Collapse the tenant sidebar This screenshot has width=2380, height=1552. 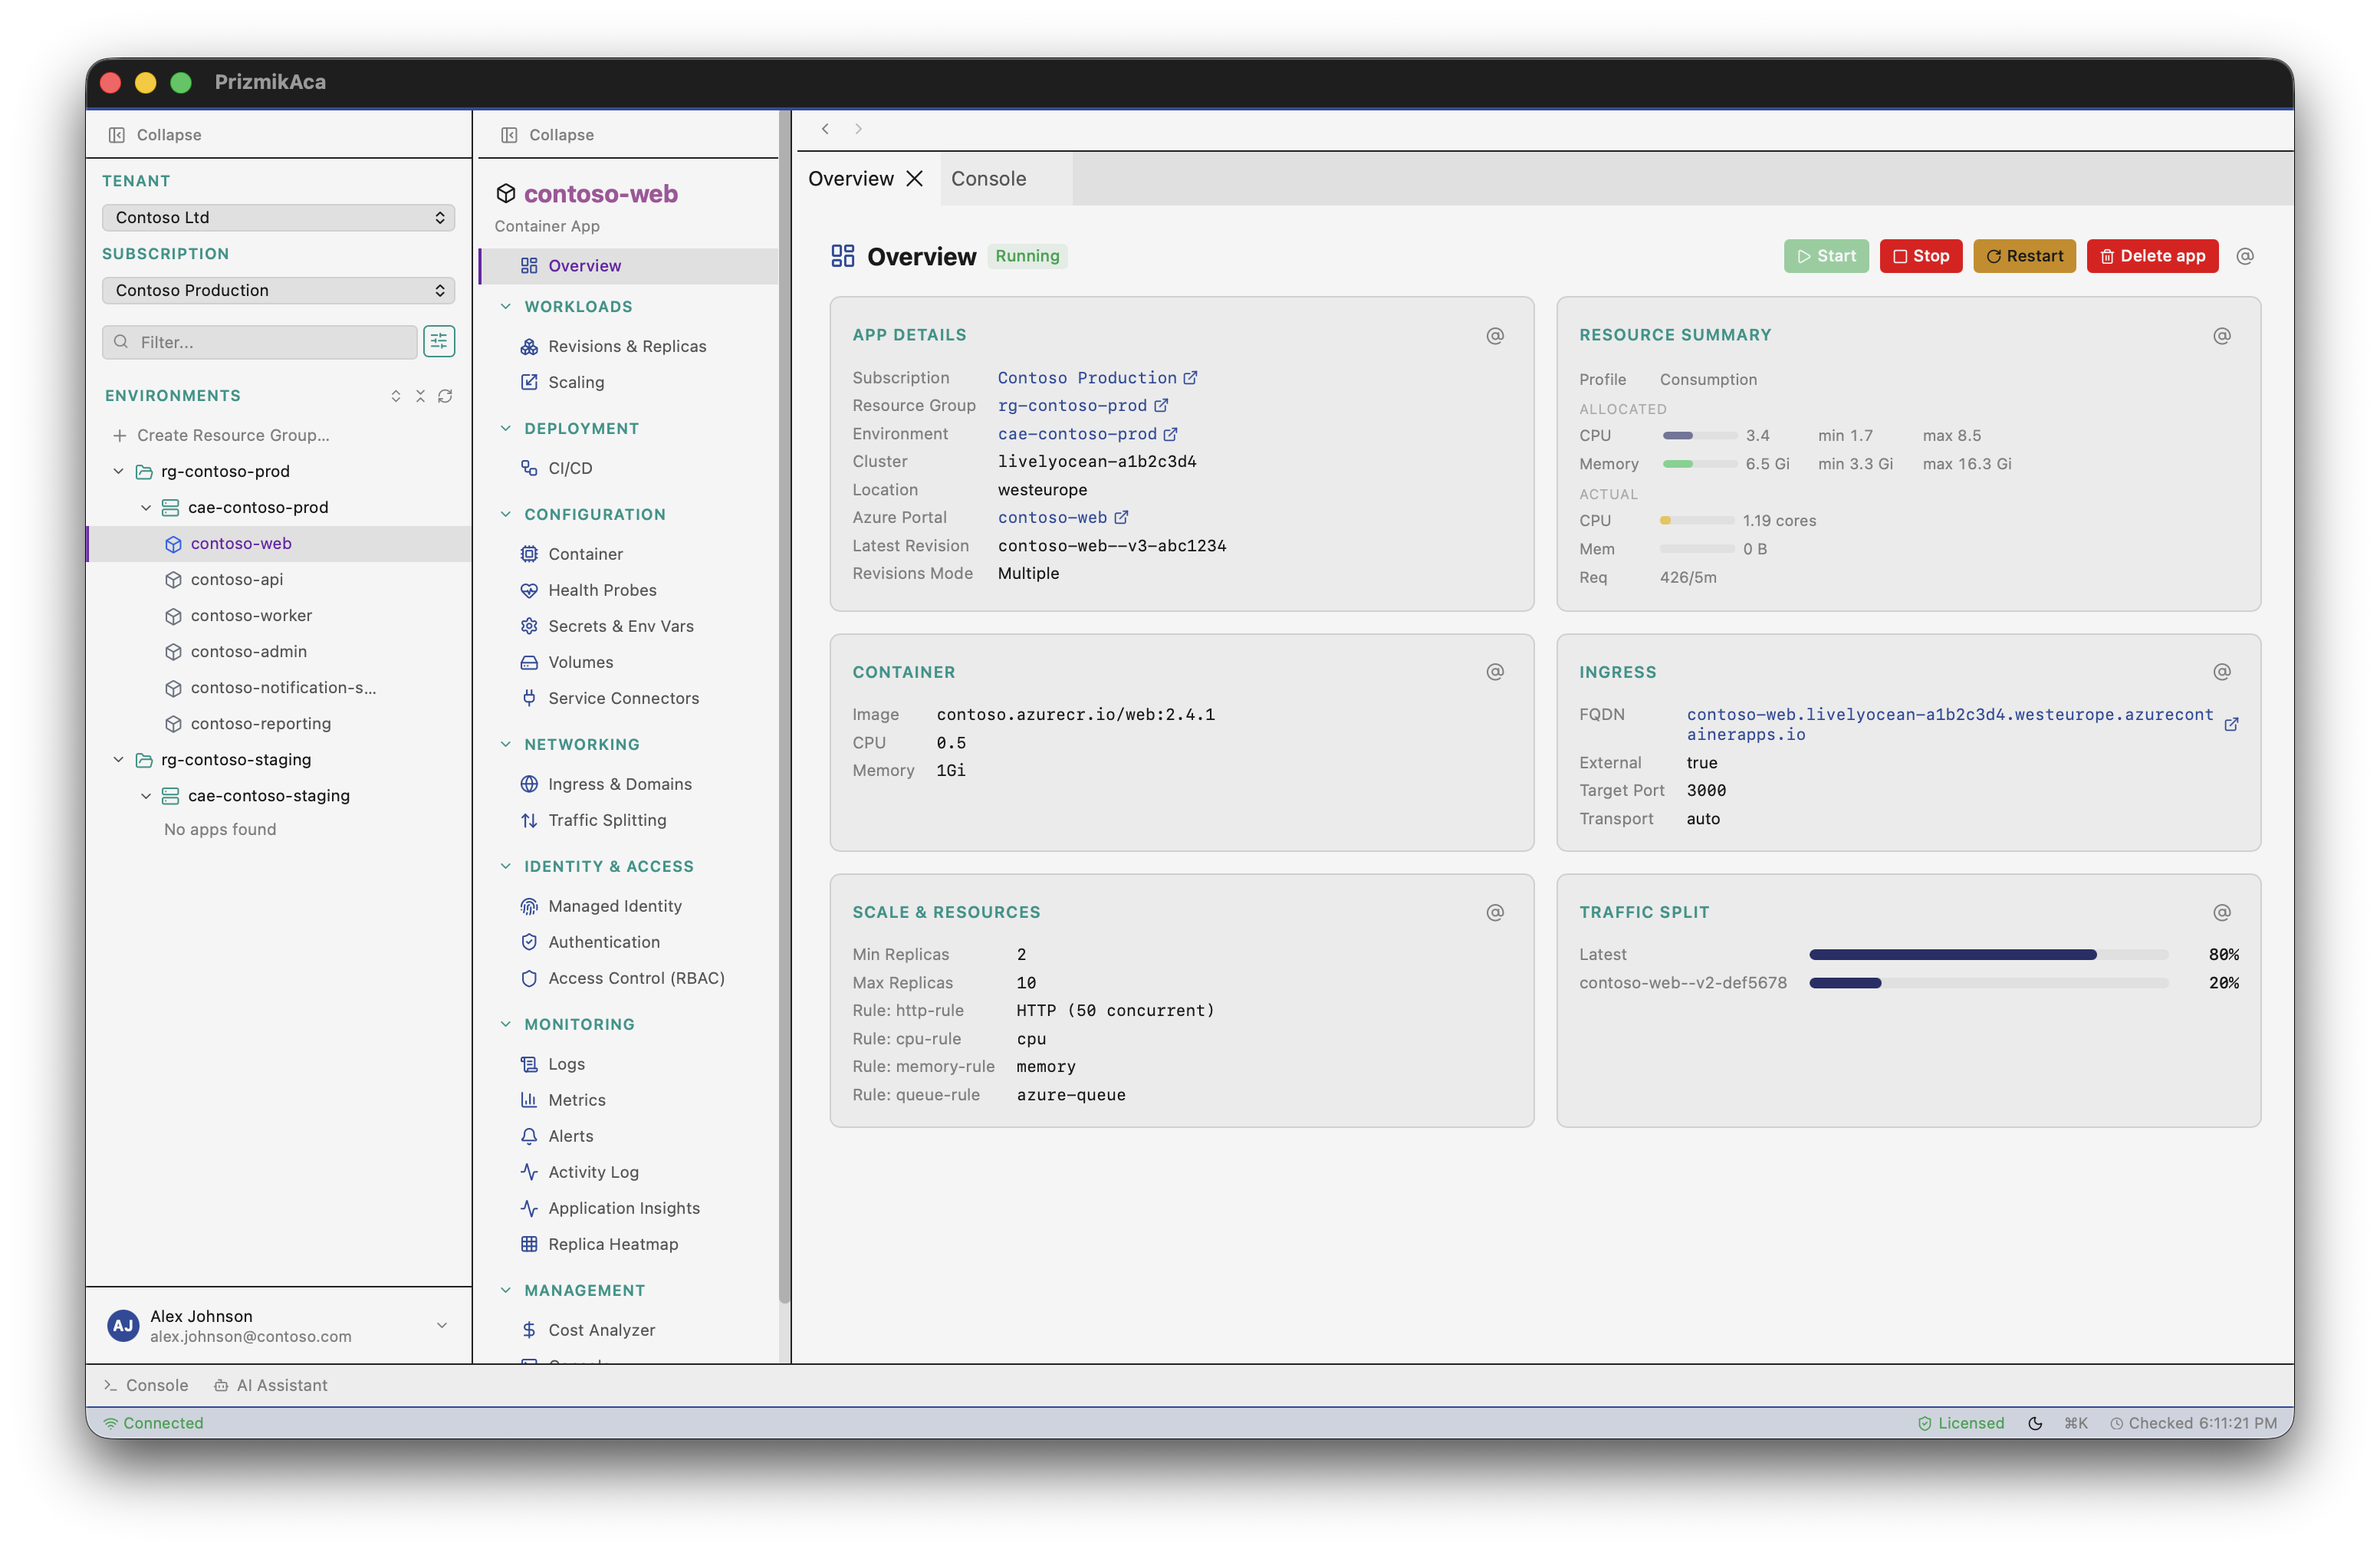click(x=155, y=134)
